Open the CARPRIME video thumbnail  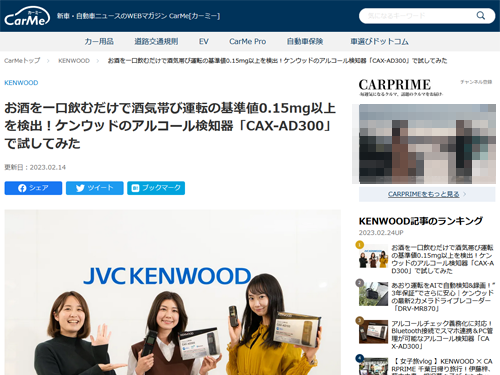point(427,144)
